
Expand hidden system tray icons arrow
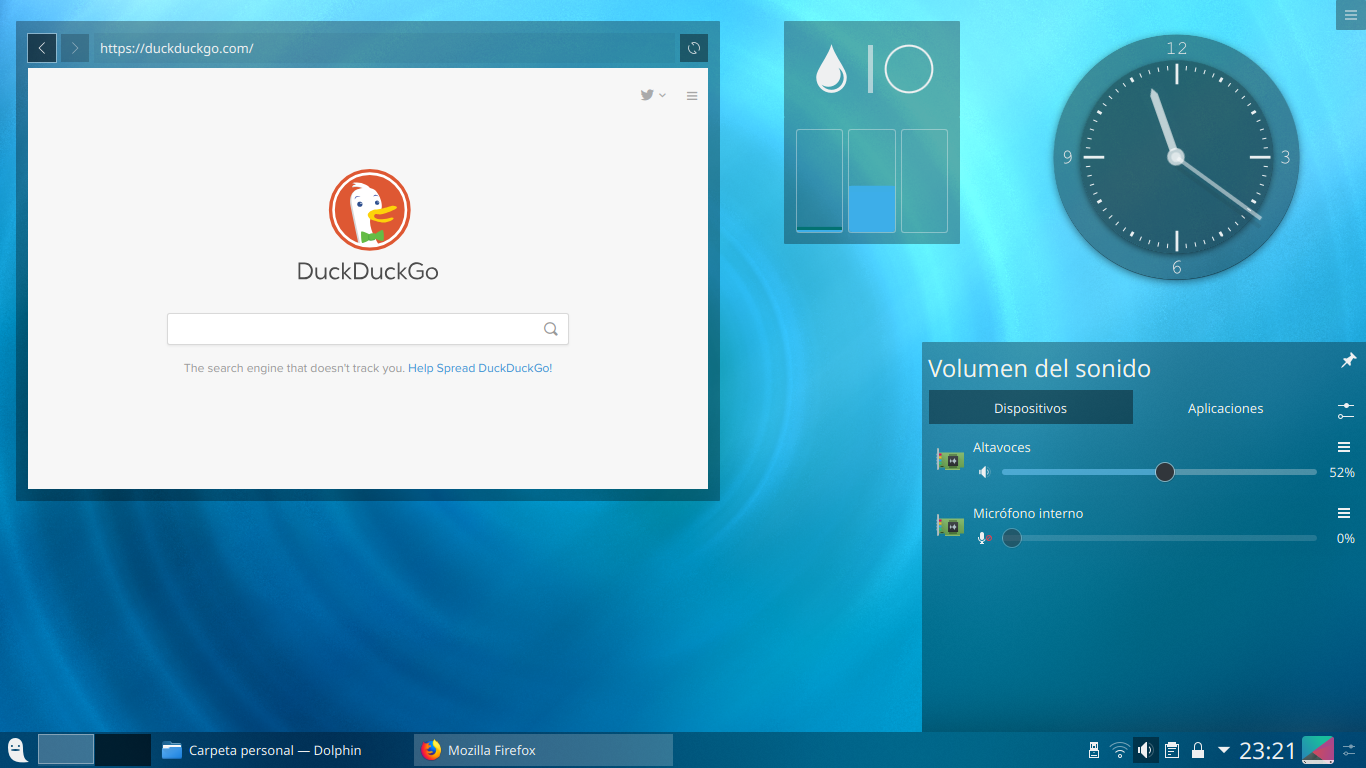[x=1223, y=750]
